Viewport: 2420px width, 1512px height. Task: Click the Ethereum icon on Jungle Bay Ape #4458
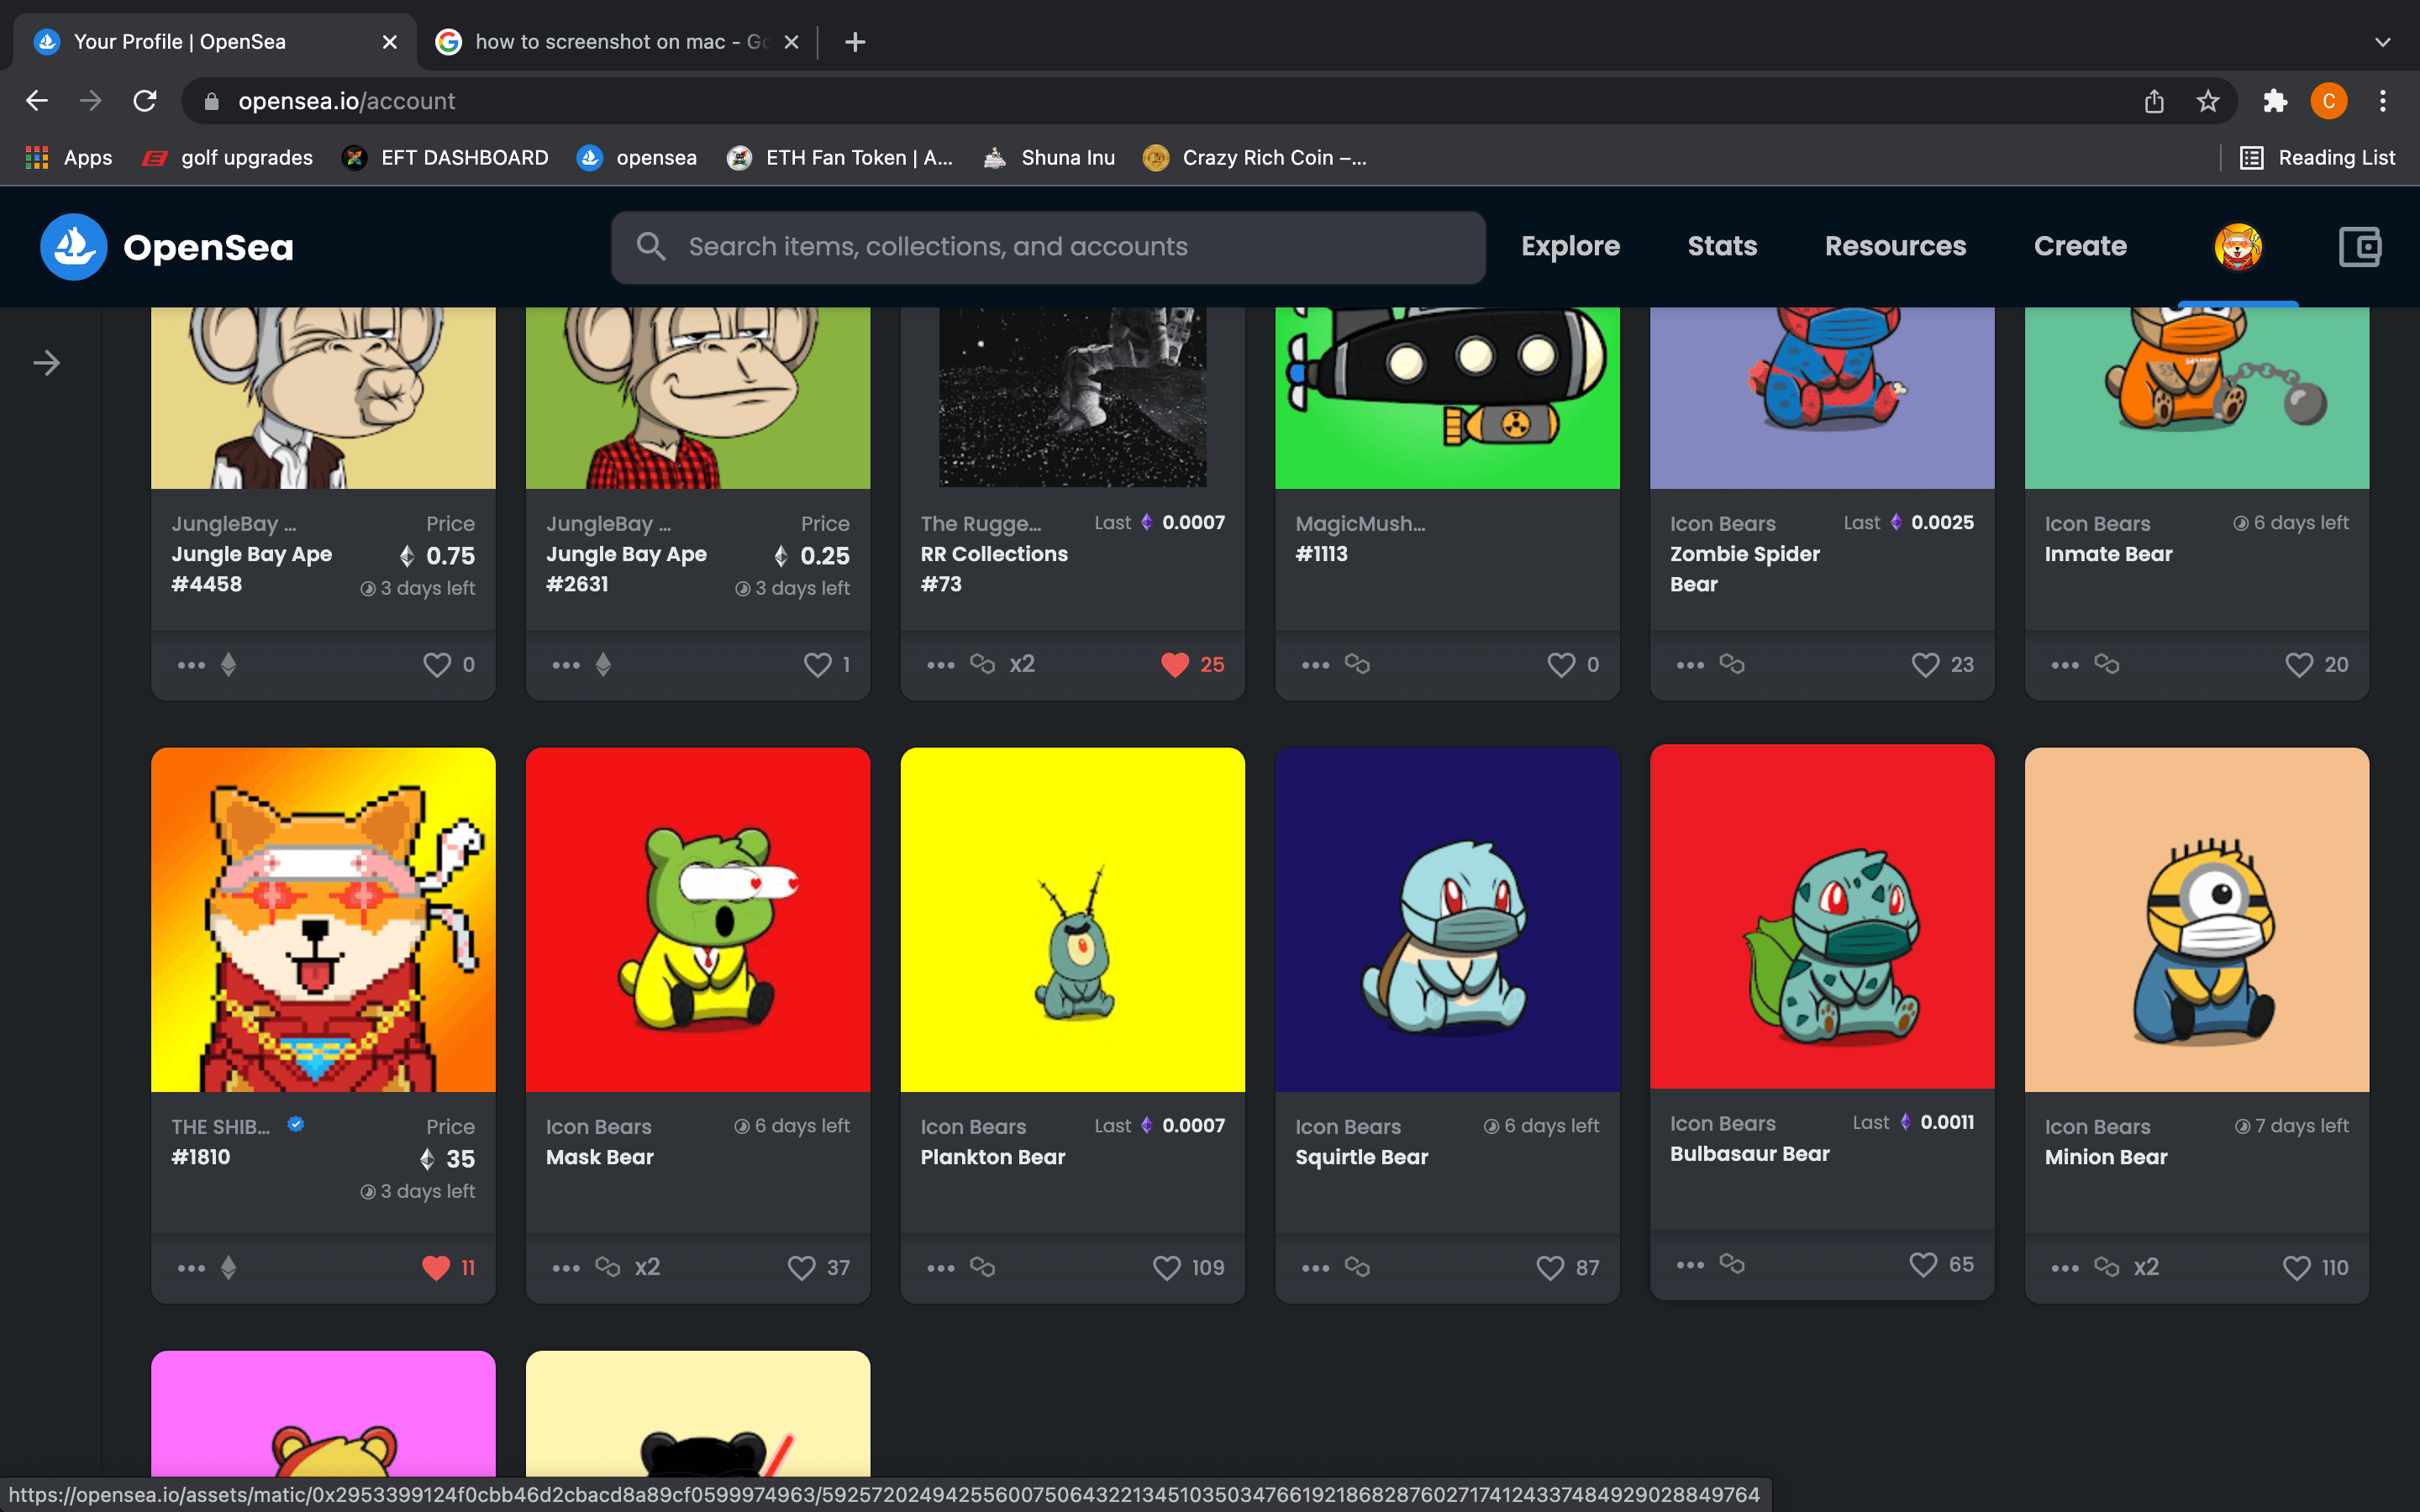coord(229,665)
